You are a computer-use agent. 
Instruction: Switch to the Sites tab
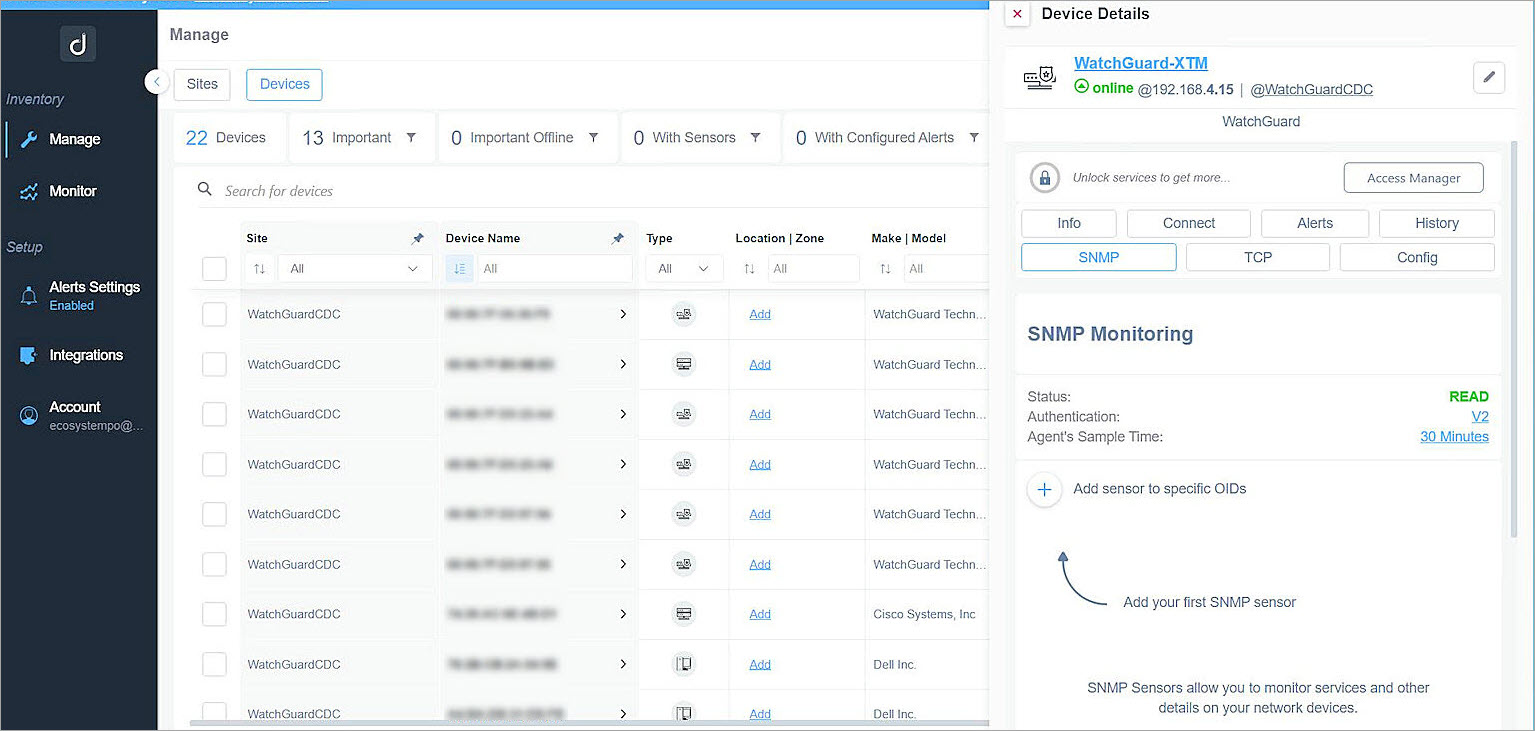coord(201,85)
